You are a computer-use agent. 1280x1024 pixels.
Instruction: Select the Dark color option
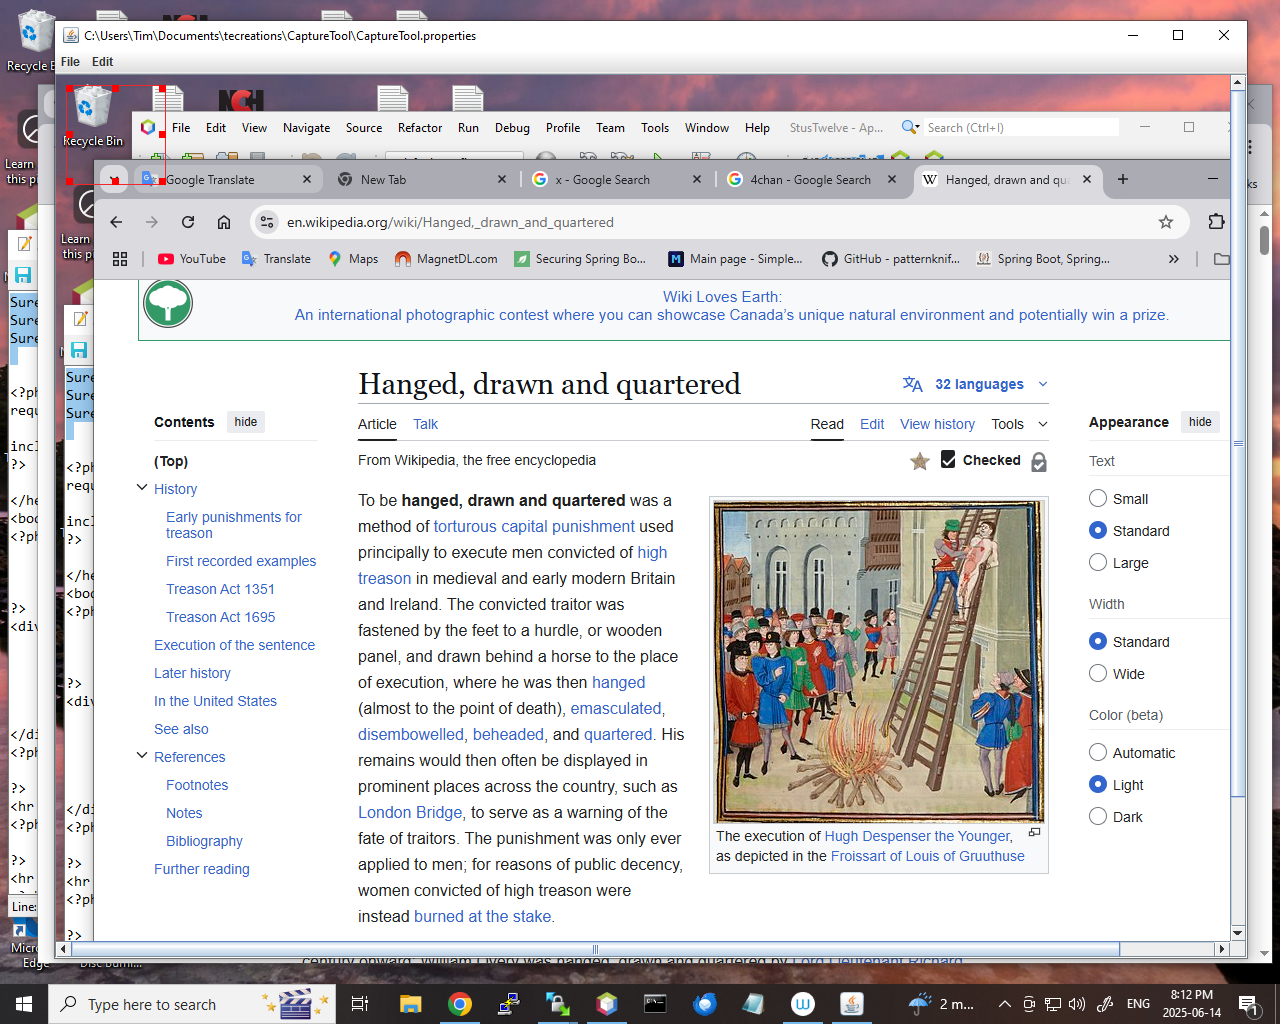pos(1098,816)
